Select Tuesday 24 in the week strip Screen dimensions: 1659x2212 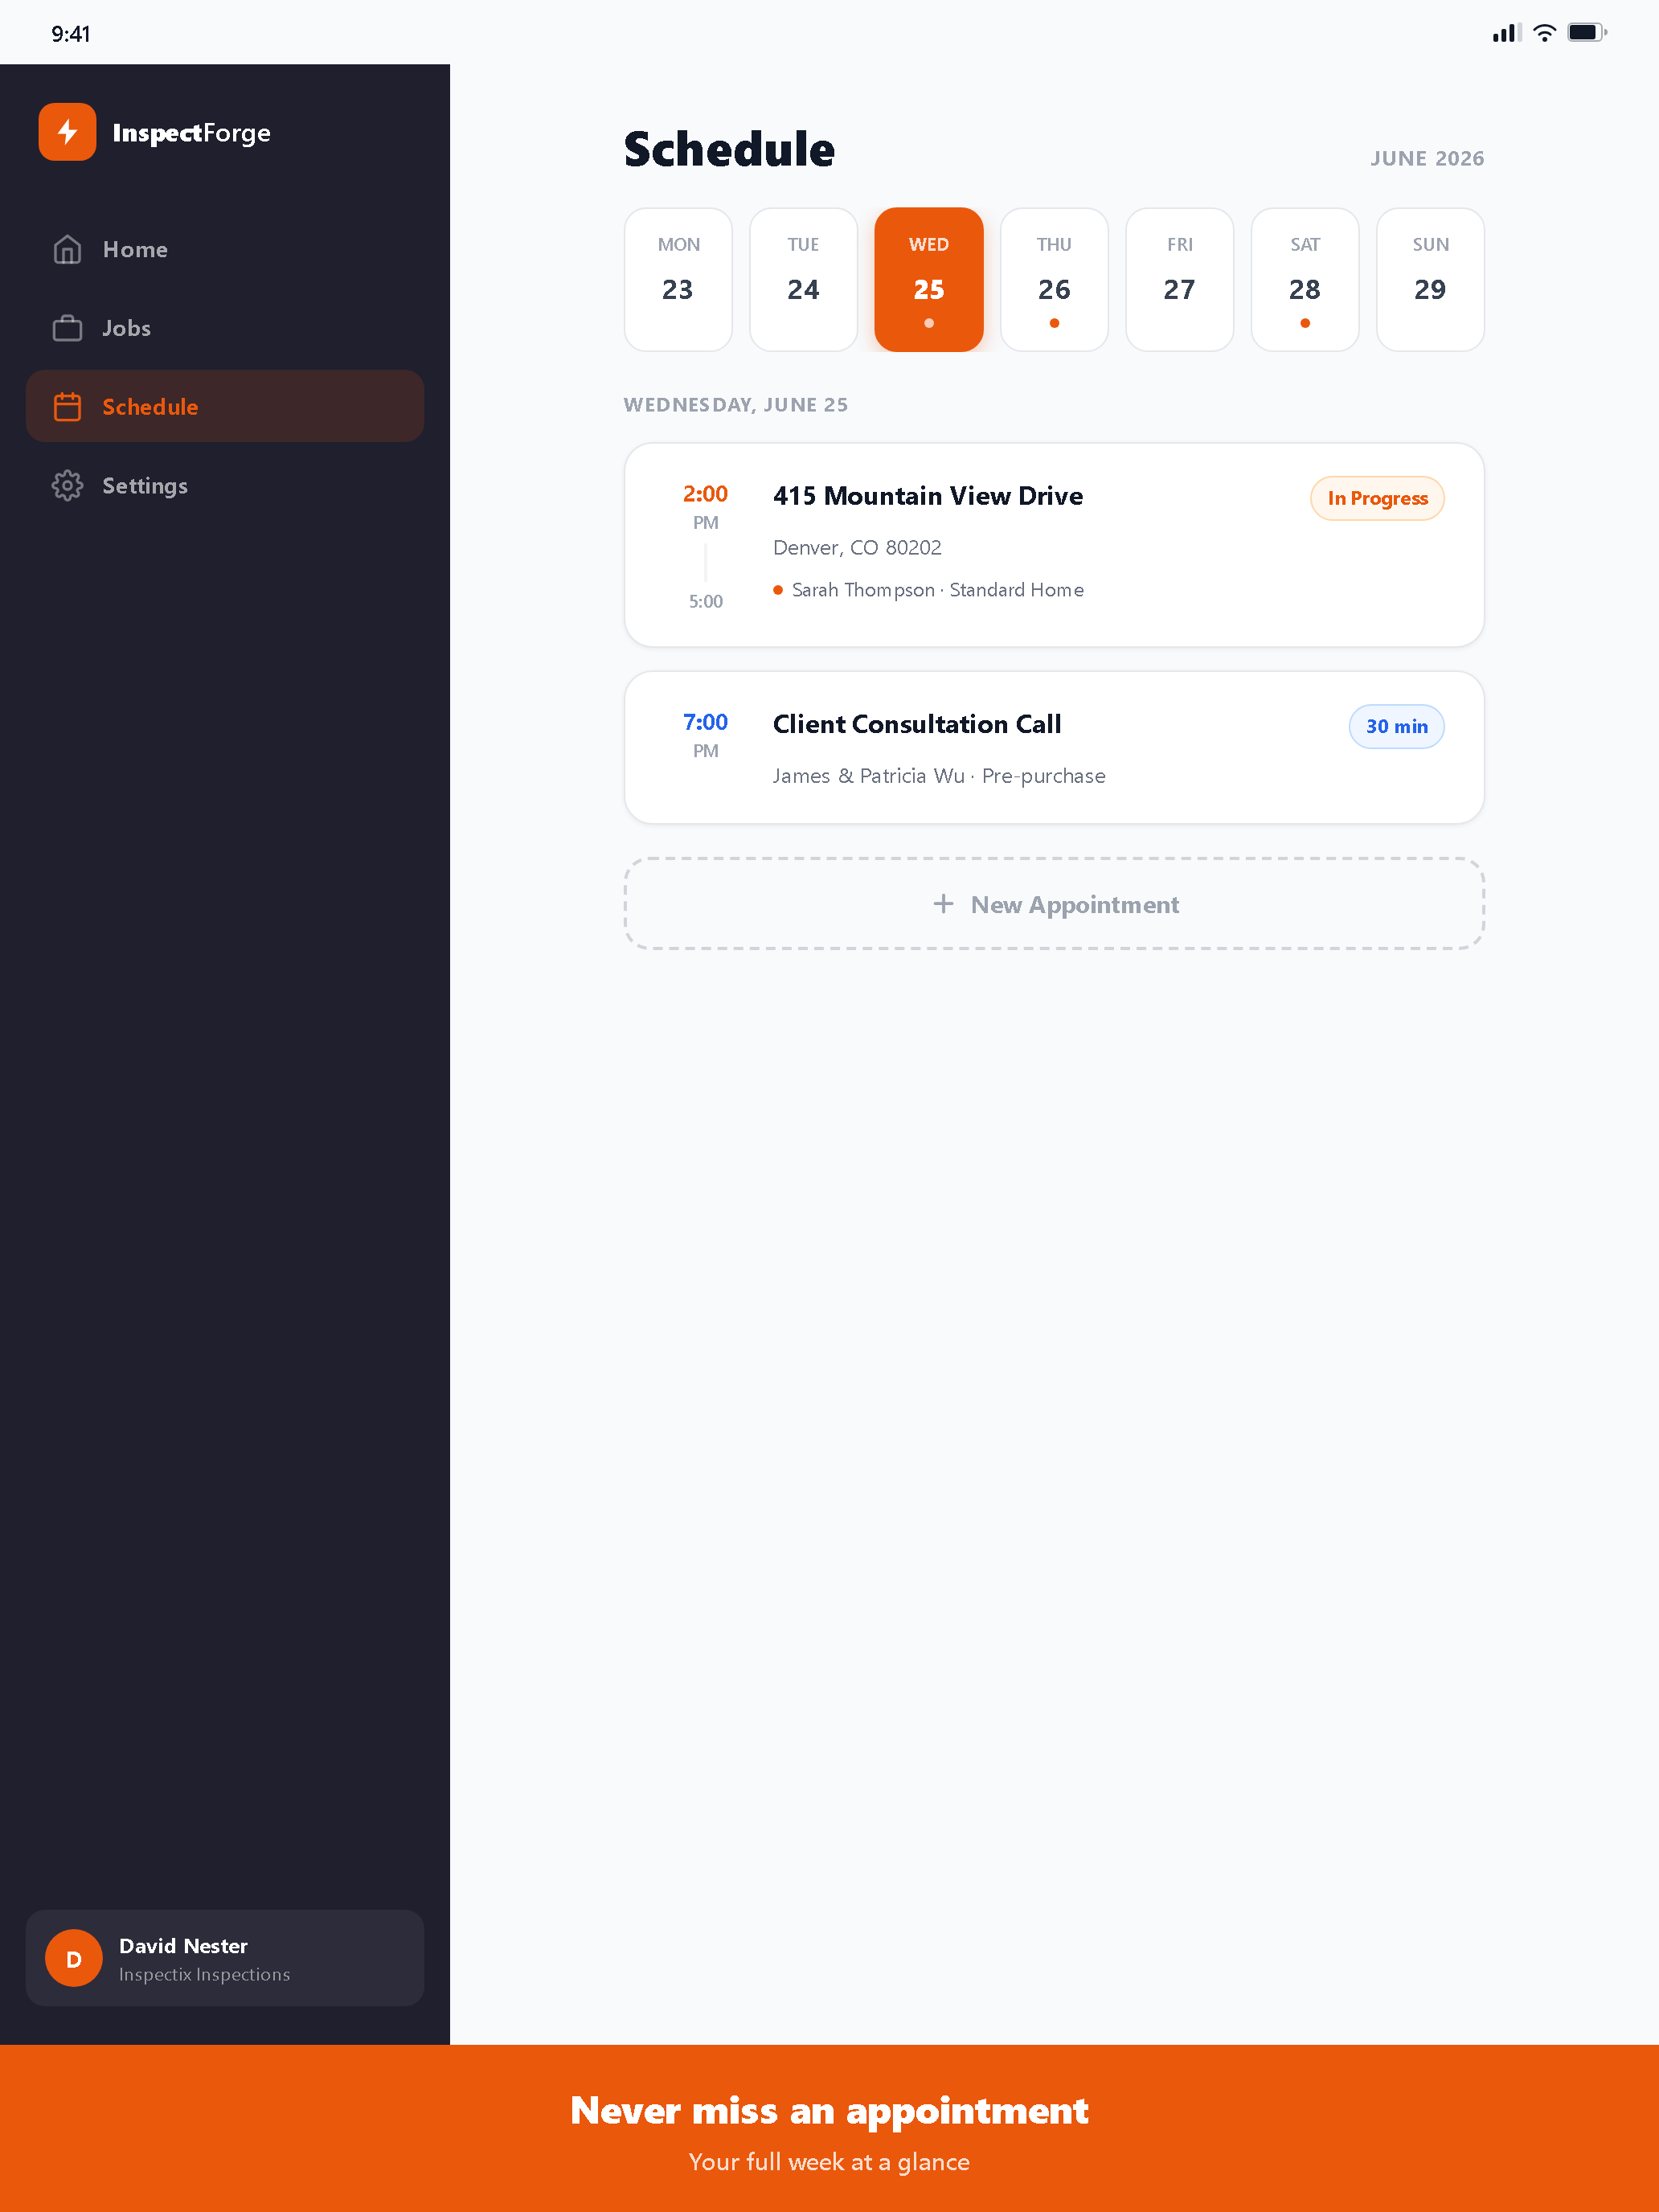[803, 280]
